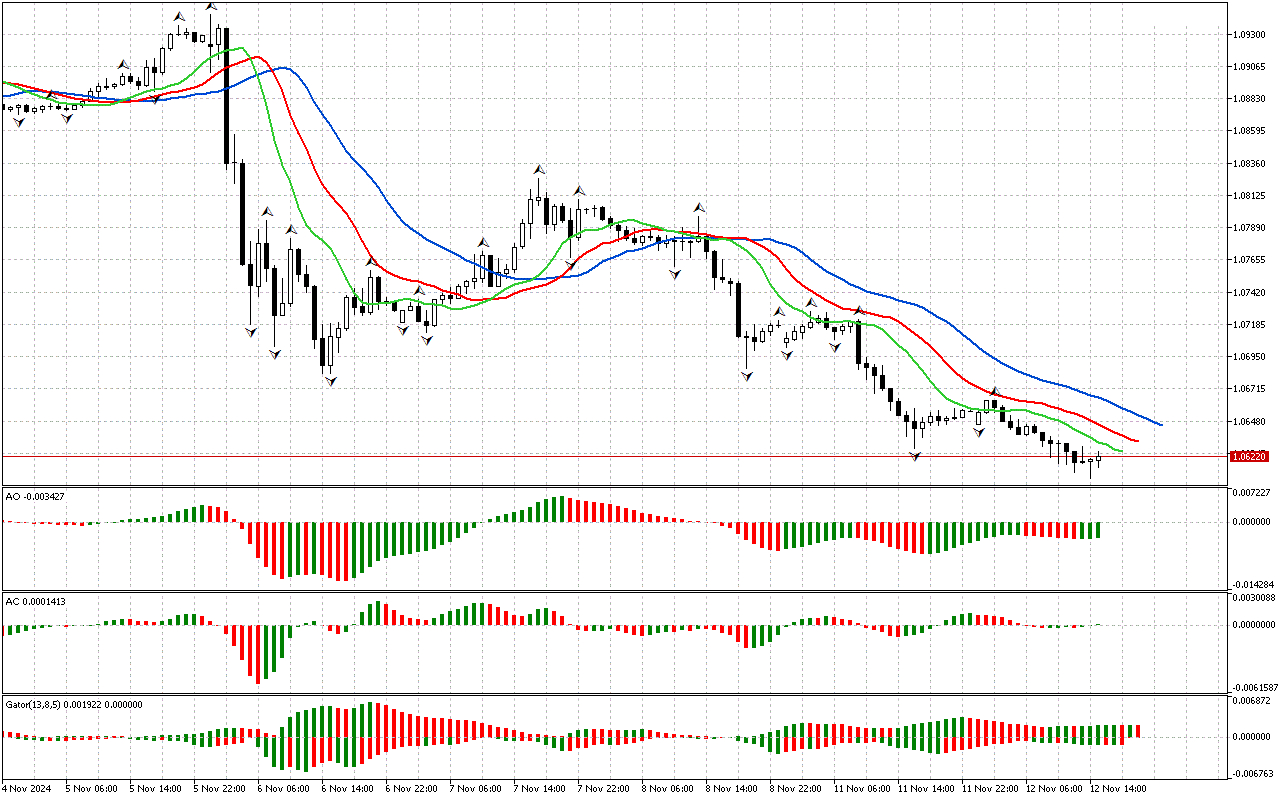Click the 1.06950 price axis label
The image size is (1280, 800).
tap(1251, 357)
